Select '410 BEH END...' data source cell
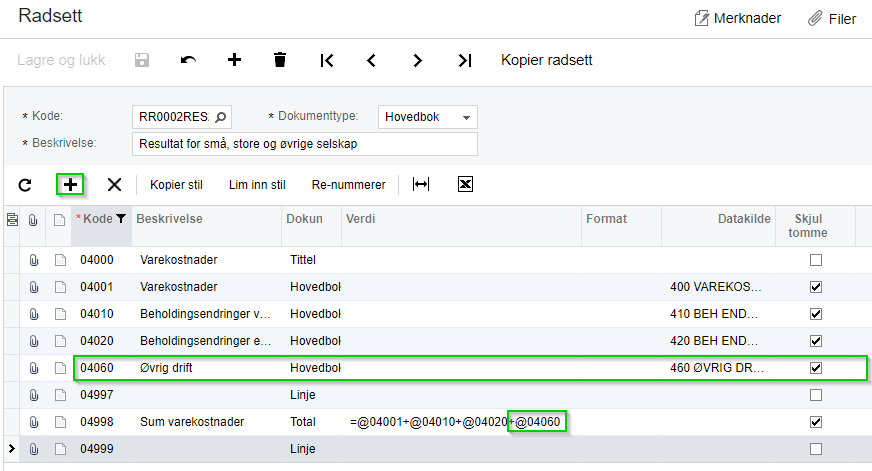872x471 pixels. 718,314
